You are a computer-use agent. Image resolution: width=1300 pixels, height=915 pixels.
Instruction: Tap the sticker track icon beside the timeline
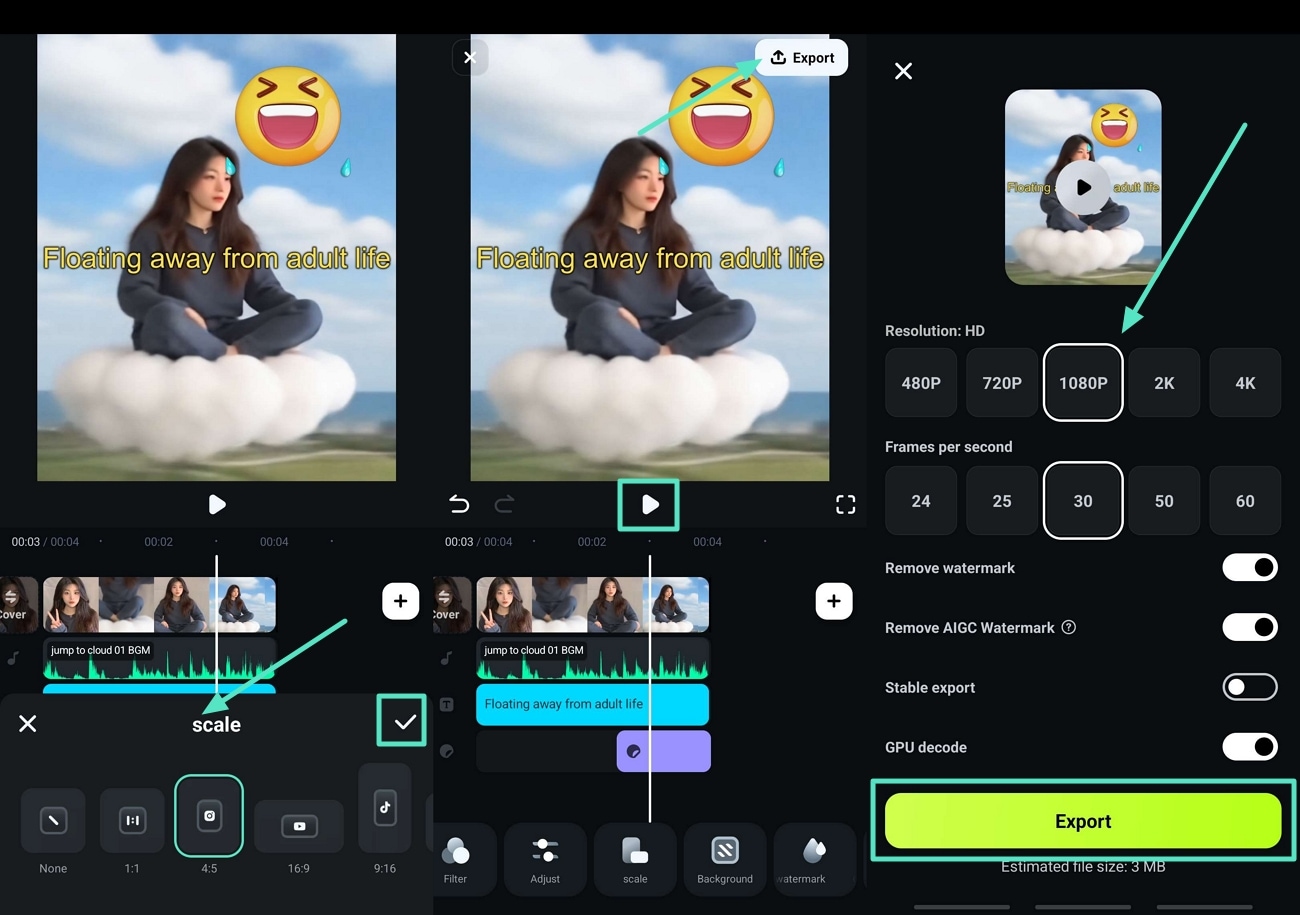[x=447, y=751]
